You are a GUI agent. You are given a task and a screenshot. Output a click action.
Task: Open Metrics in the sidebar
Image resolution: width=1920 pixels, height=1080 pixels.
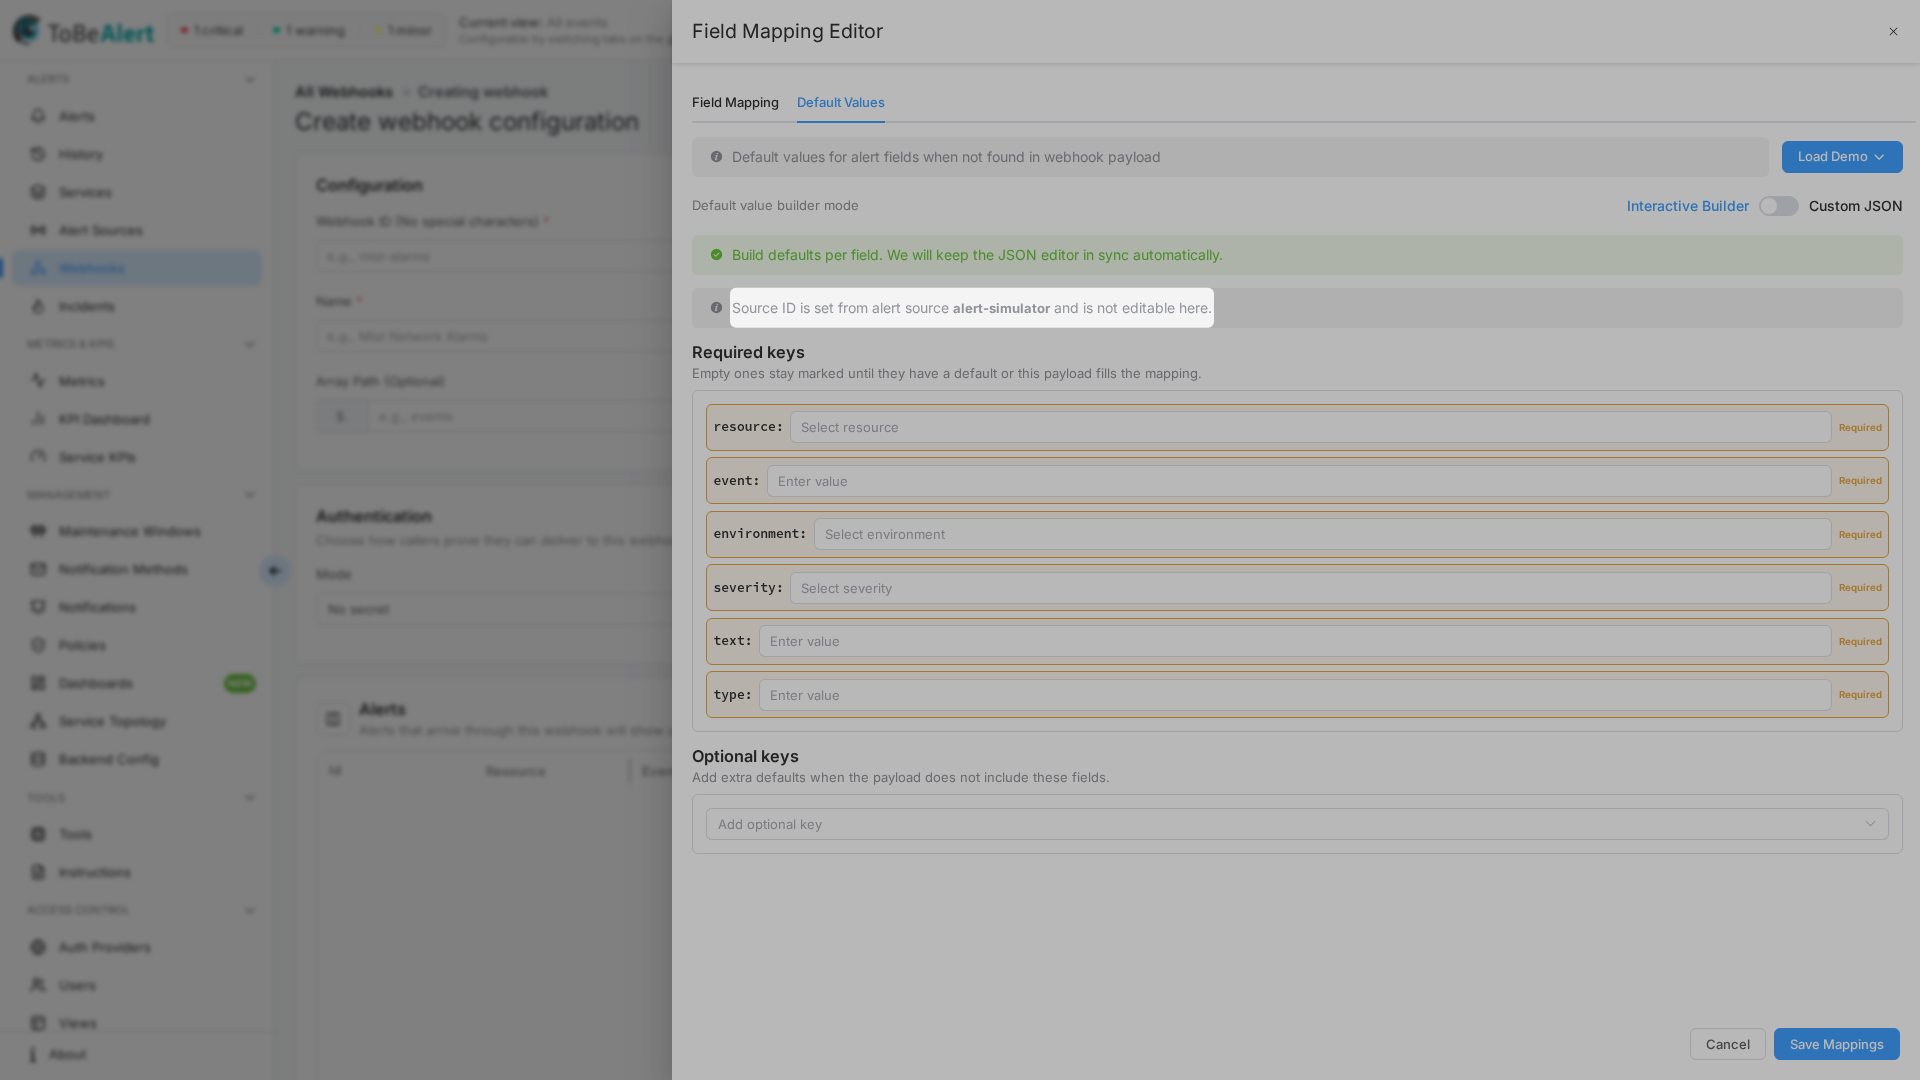click(x=137, y=381)
